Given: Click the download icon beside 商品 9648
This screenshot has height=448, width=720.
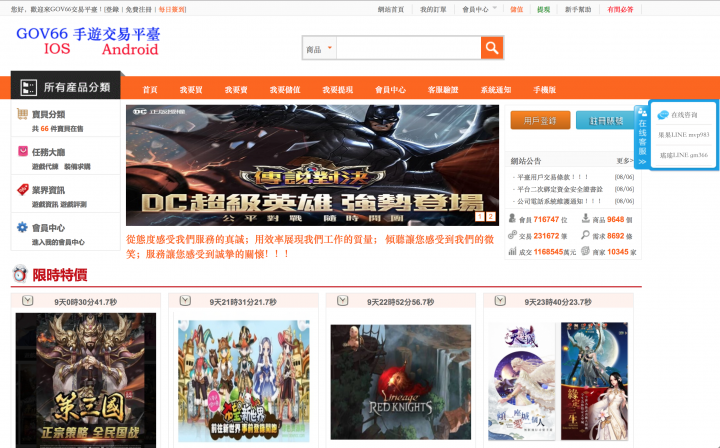Looking at the screenshot, I should [x=585, y=218].
